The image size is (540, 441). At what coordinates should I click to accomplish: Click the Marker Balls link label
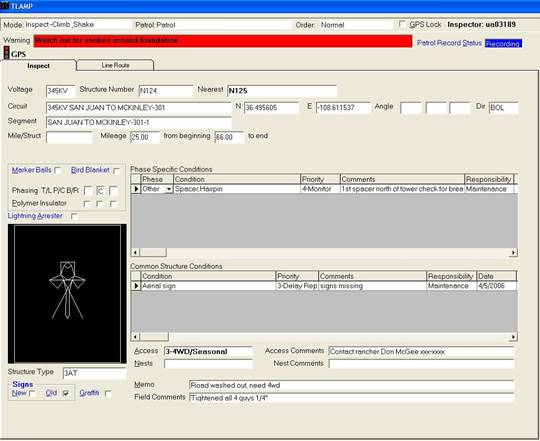click(x=31, y=170)
